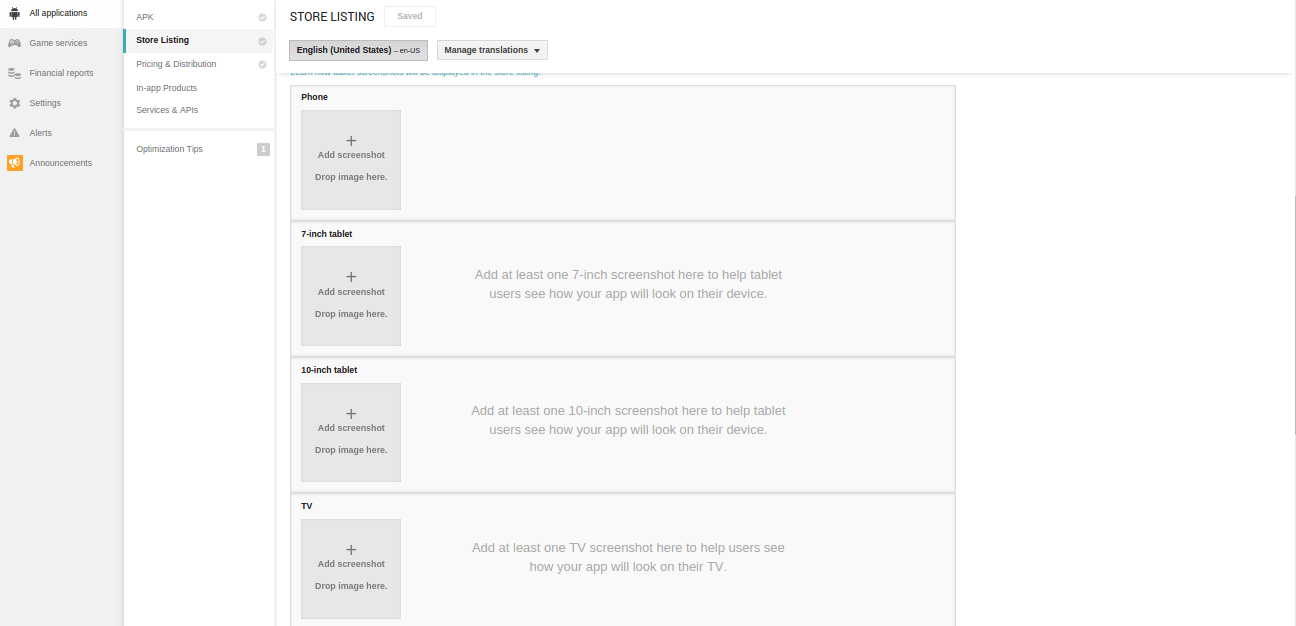Image resolution: width=1296 pixels, height=626 pixels.
Task: Open Announcements in the sidebar
Action: click(x=61, y=163)
